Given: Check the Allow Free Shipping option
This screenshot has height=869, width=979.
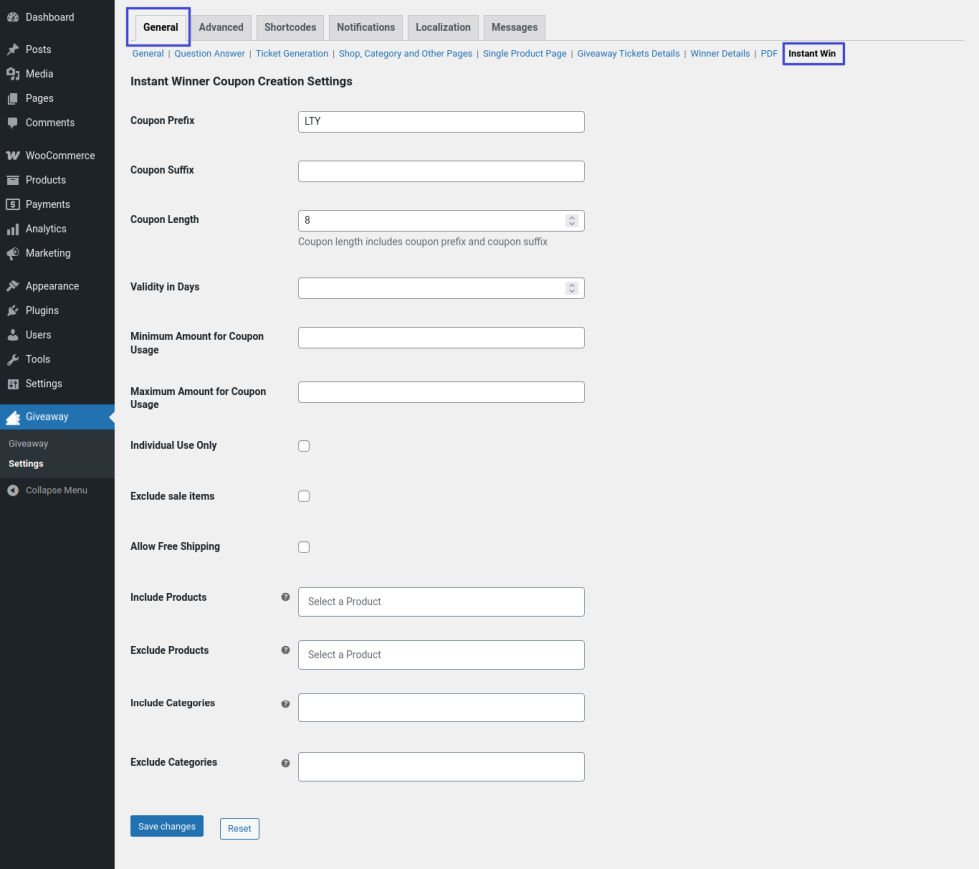Looking at the screenshot, I should pyautogui.click(x=304, y=547).
